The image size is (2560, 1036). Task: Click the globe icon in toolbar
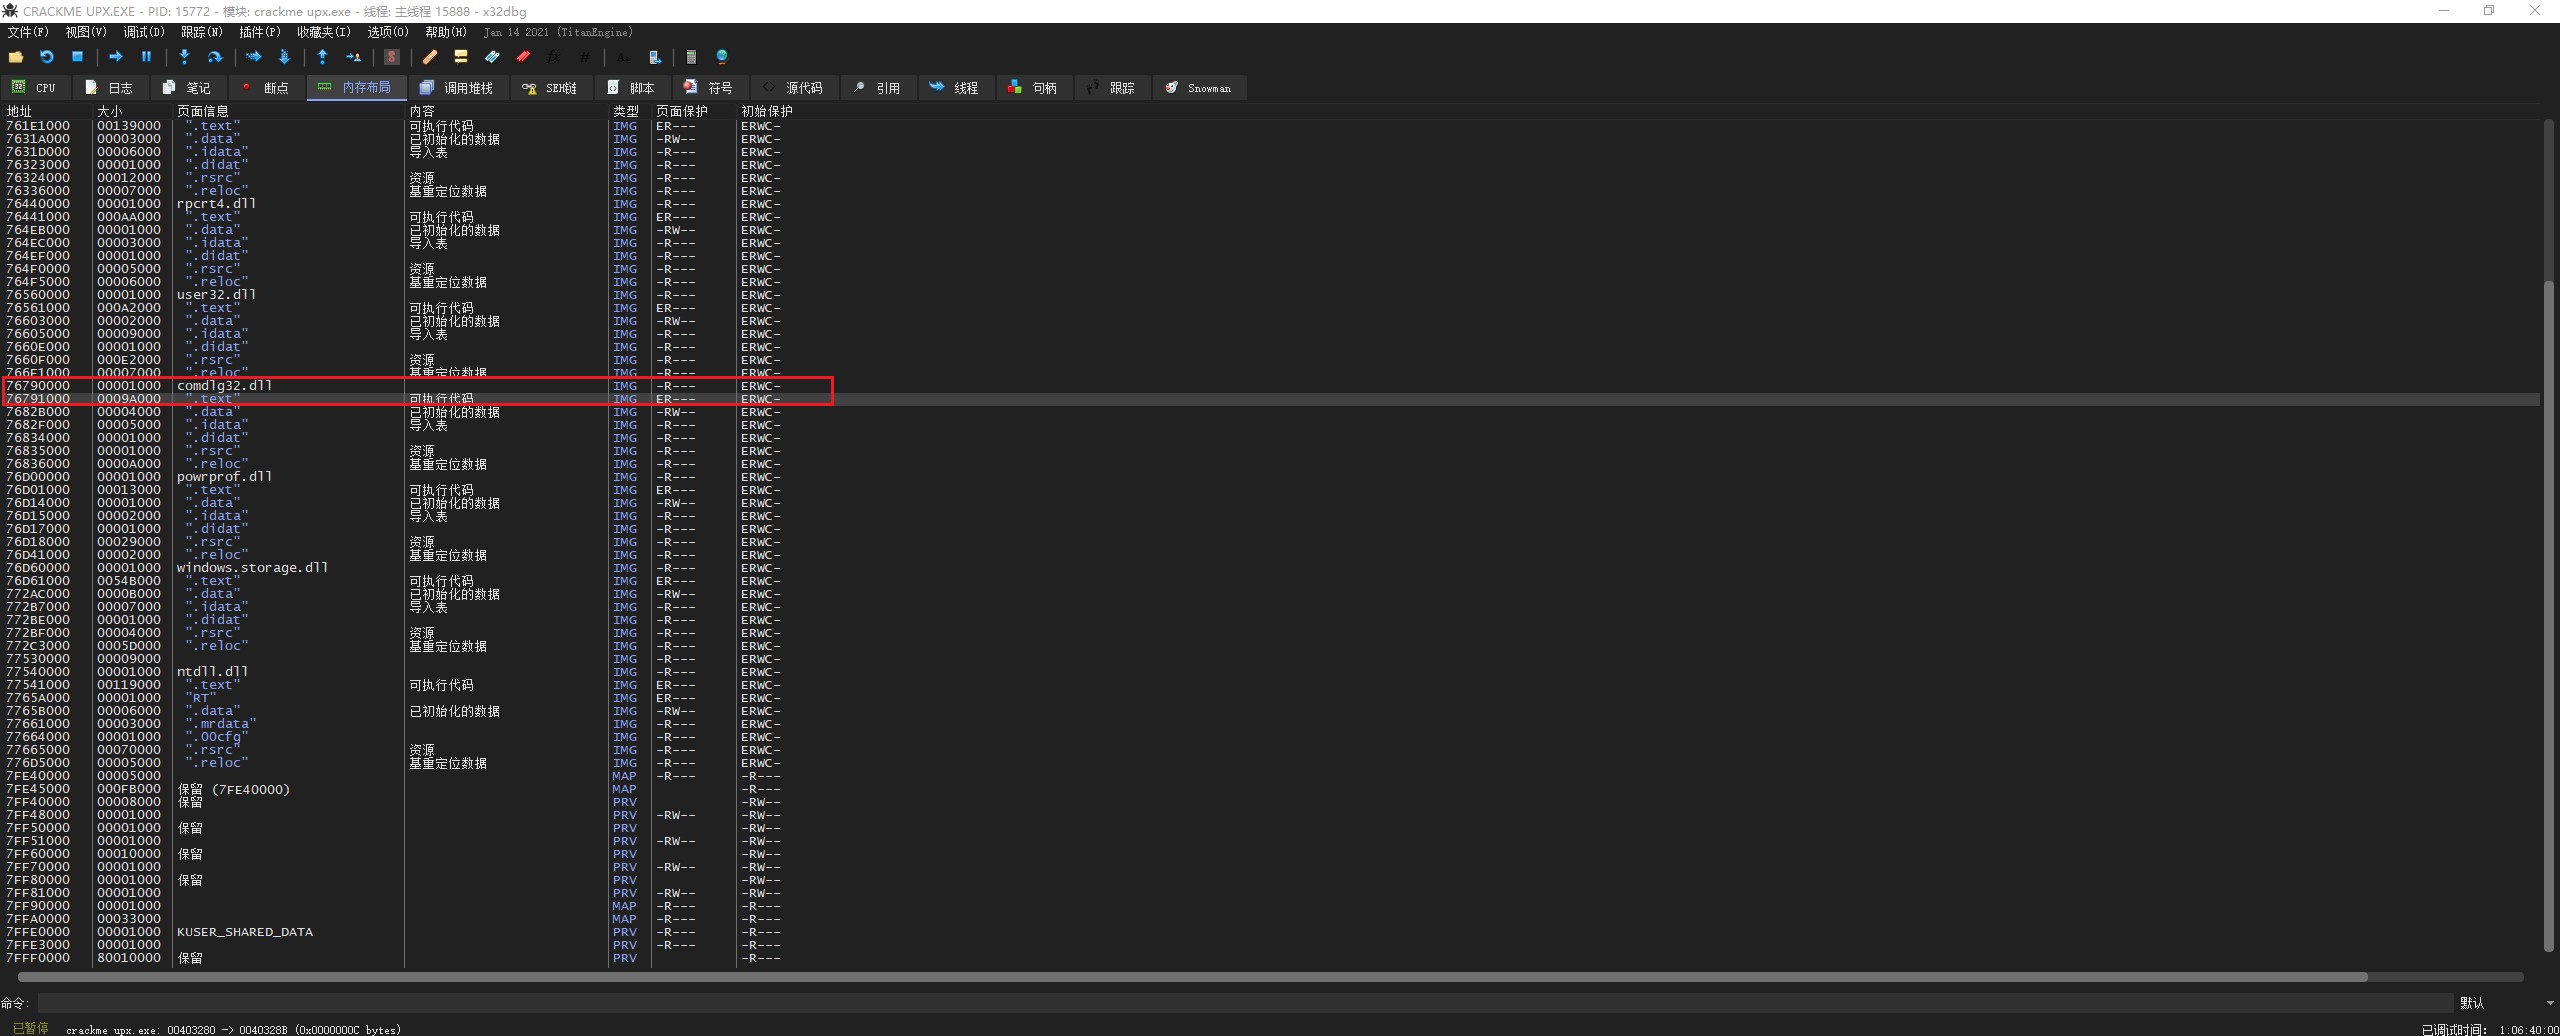722,57
